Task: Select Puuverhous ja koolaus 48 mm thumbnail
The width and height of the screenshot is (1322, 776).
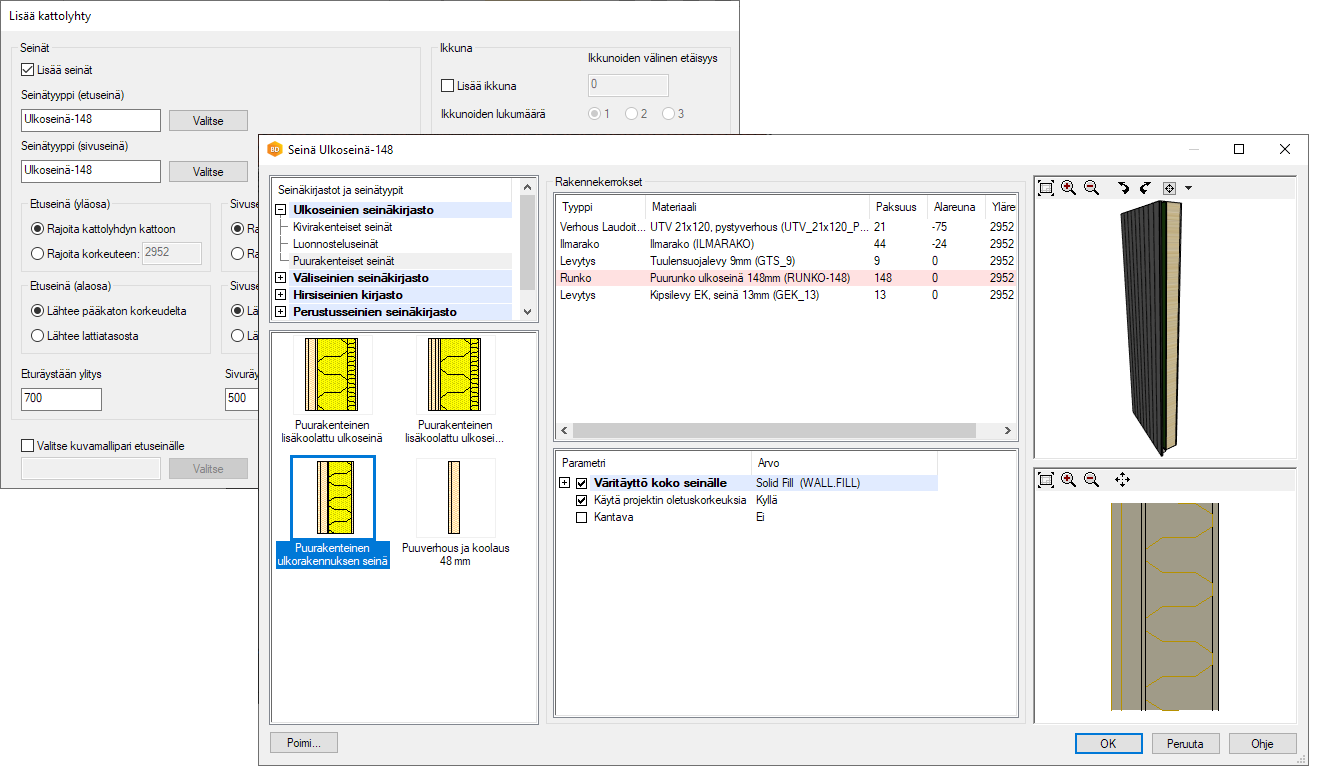Action: (x=455, y=512)
